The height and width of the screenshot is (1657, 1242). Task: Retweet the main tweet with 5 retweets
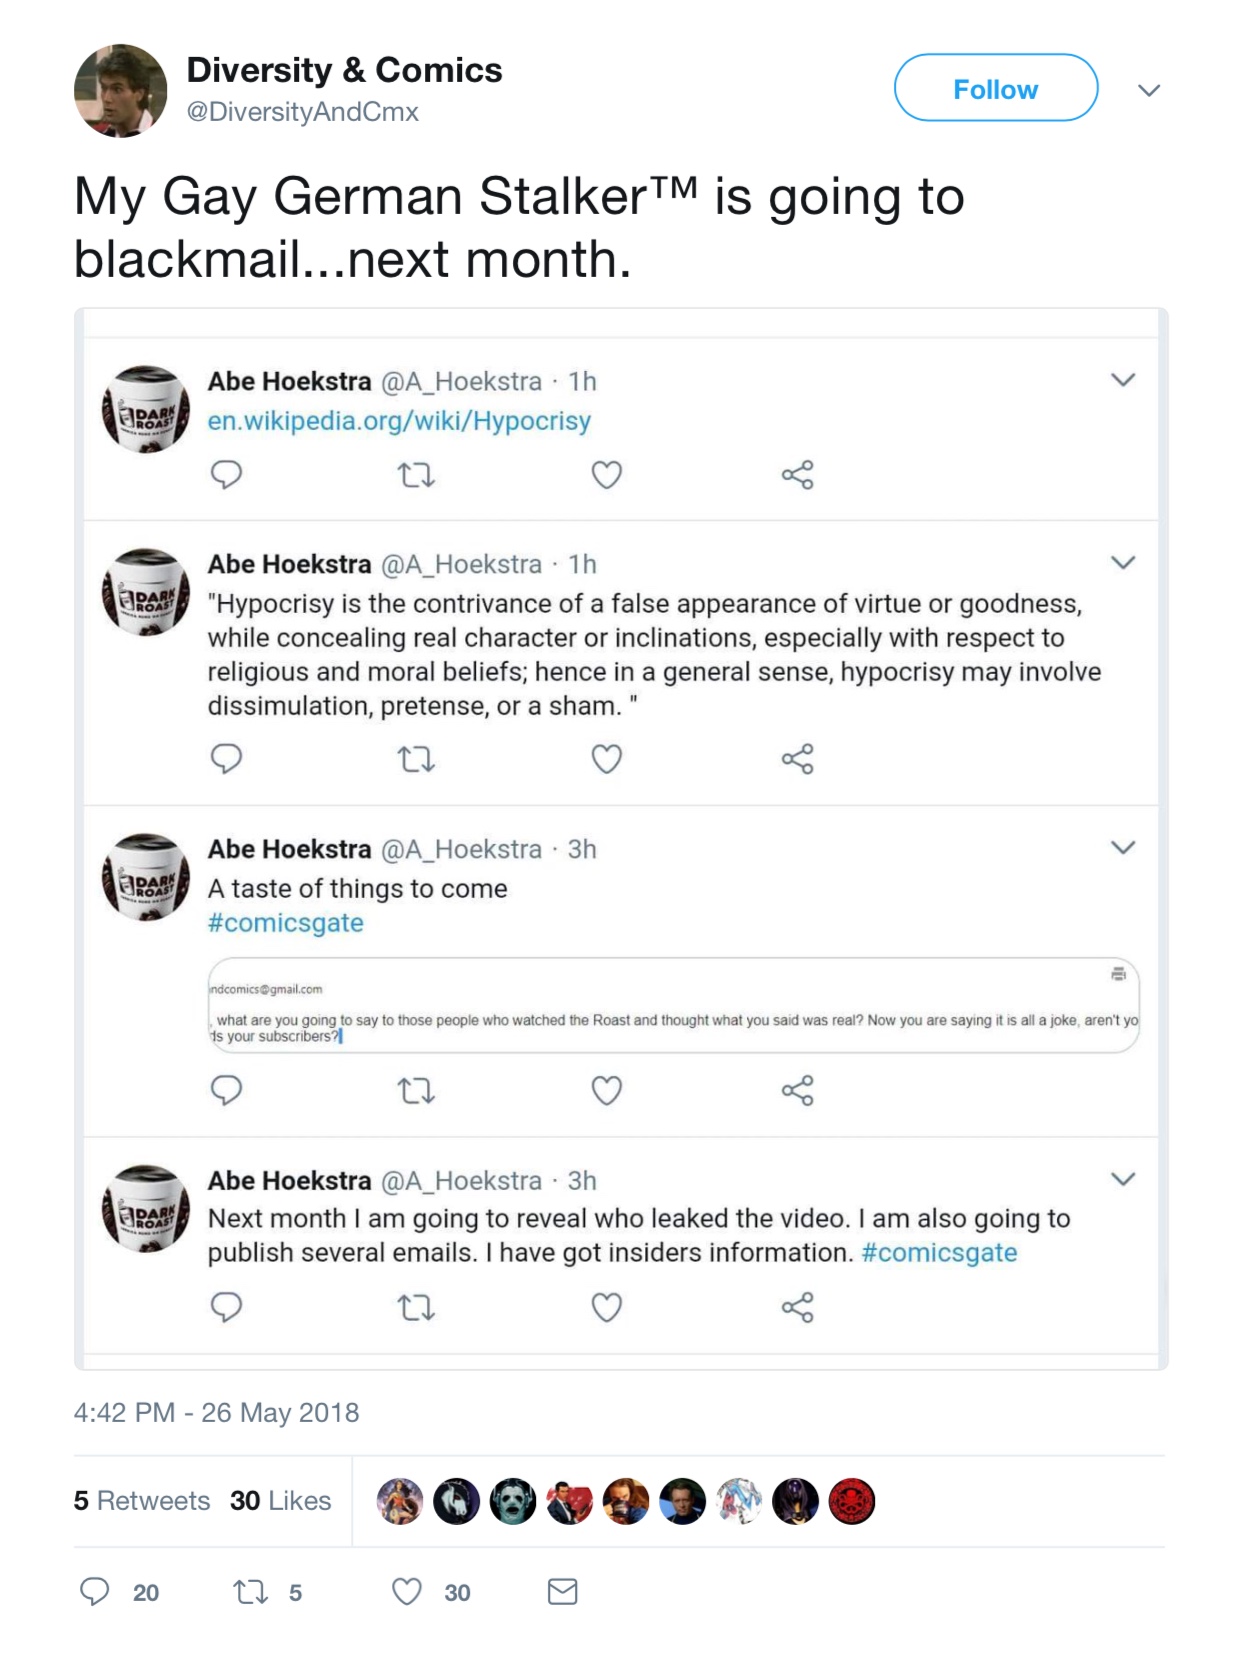click(250, 1591)
